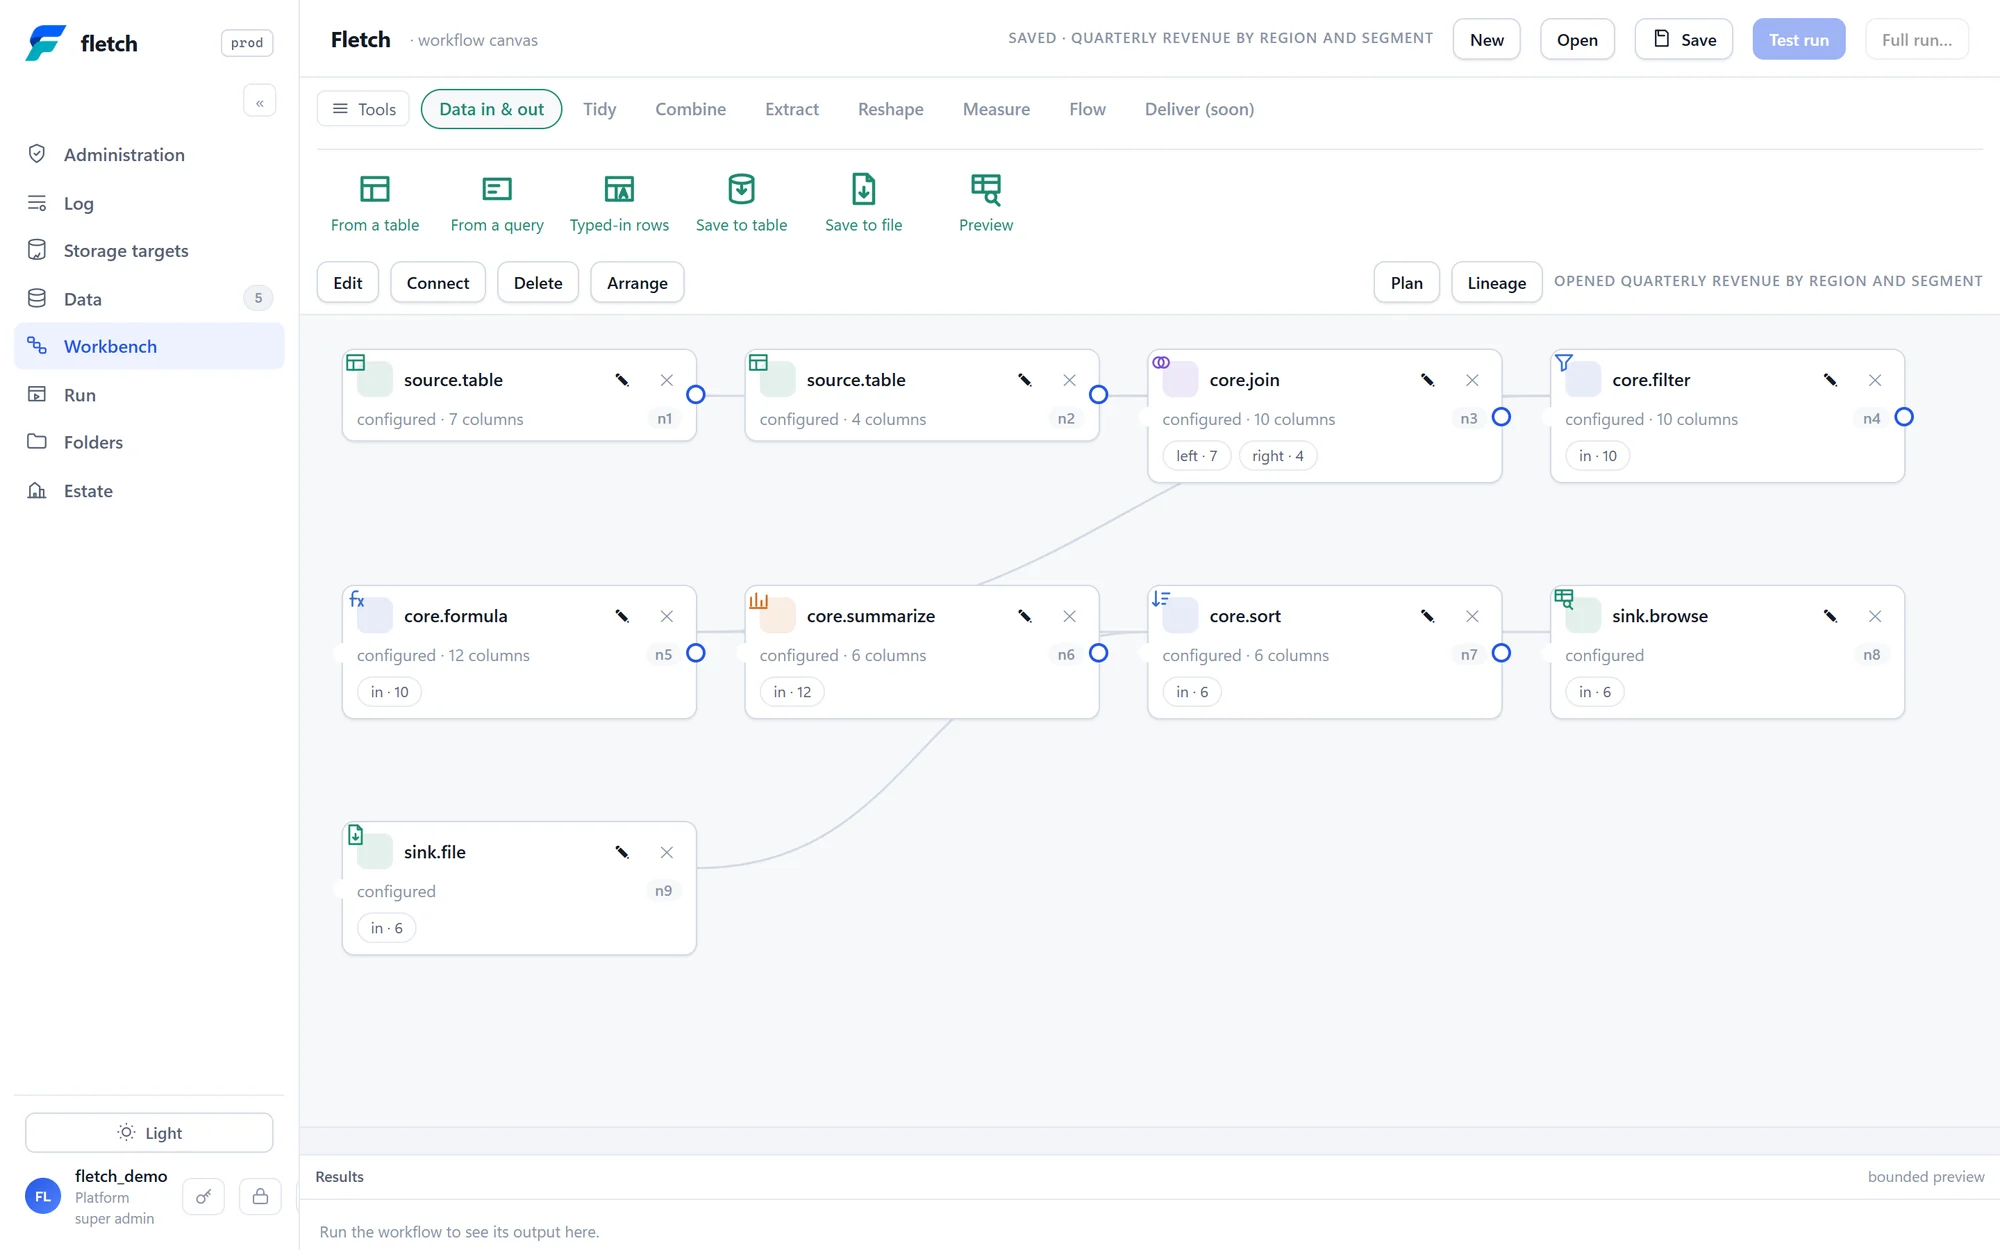Click the prod environment badge
This screenshot has height=1250, width=2000.
[247, 43]
